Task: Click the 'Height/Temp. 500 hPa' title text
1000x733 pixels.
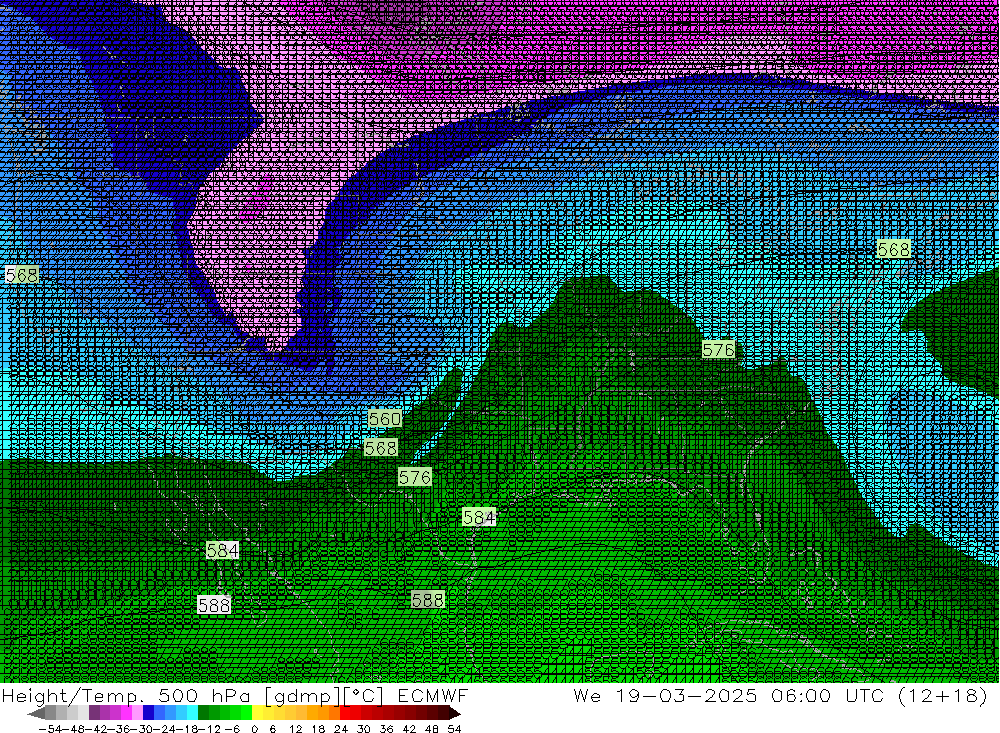Action: (126, 695)
